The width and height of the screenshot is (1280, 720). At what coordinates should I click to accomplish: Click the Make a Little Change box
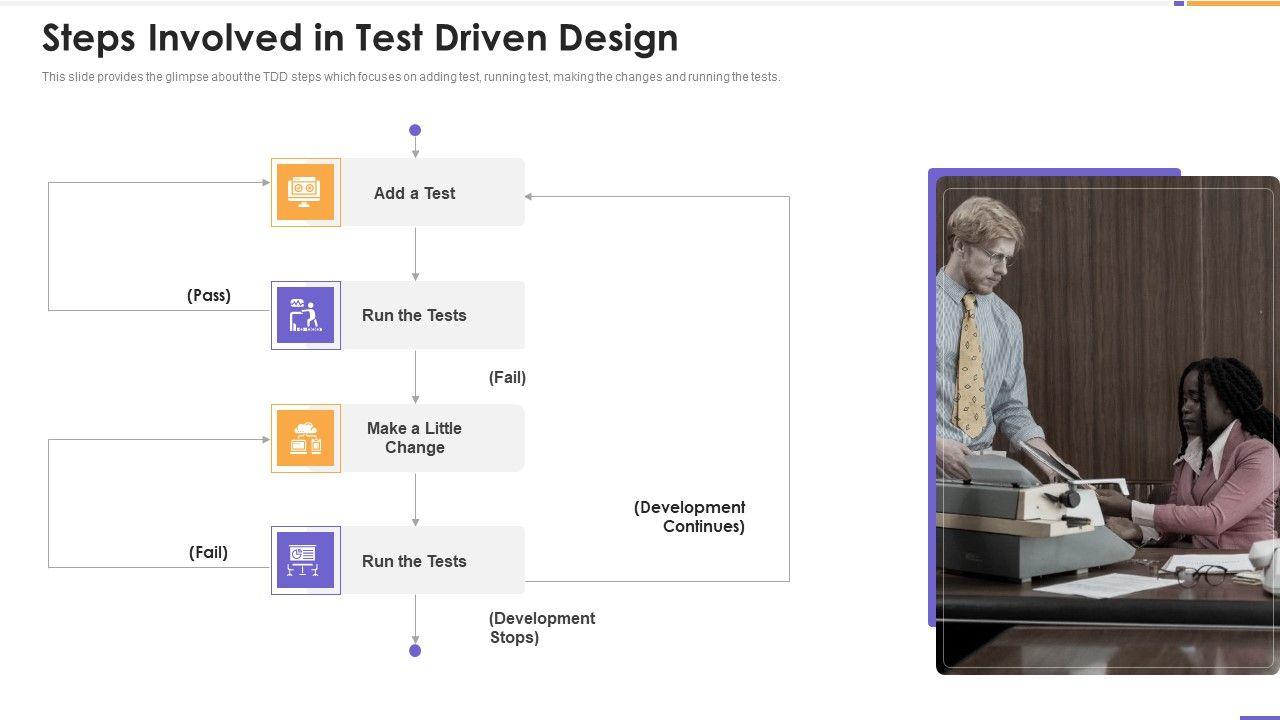(432, 438)
